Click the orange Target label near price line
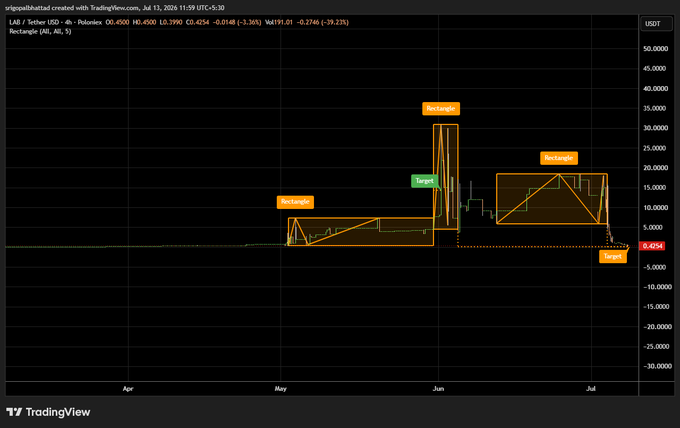The image size is (680, 428). (612, 256)
